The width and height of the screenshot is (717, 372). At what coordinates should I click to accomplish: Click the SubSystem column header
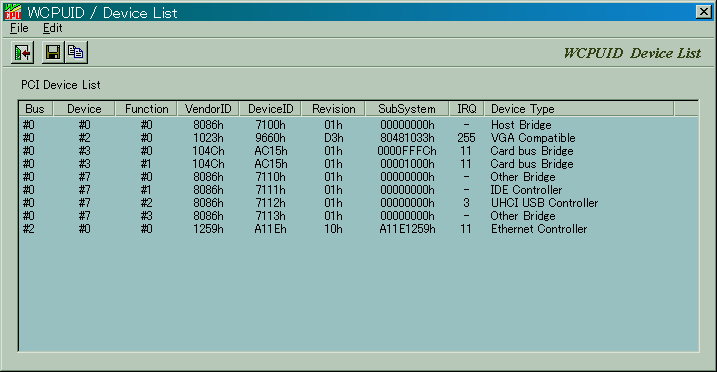pyautogui.click(x=407, y=109)
